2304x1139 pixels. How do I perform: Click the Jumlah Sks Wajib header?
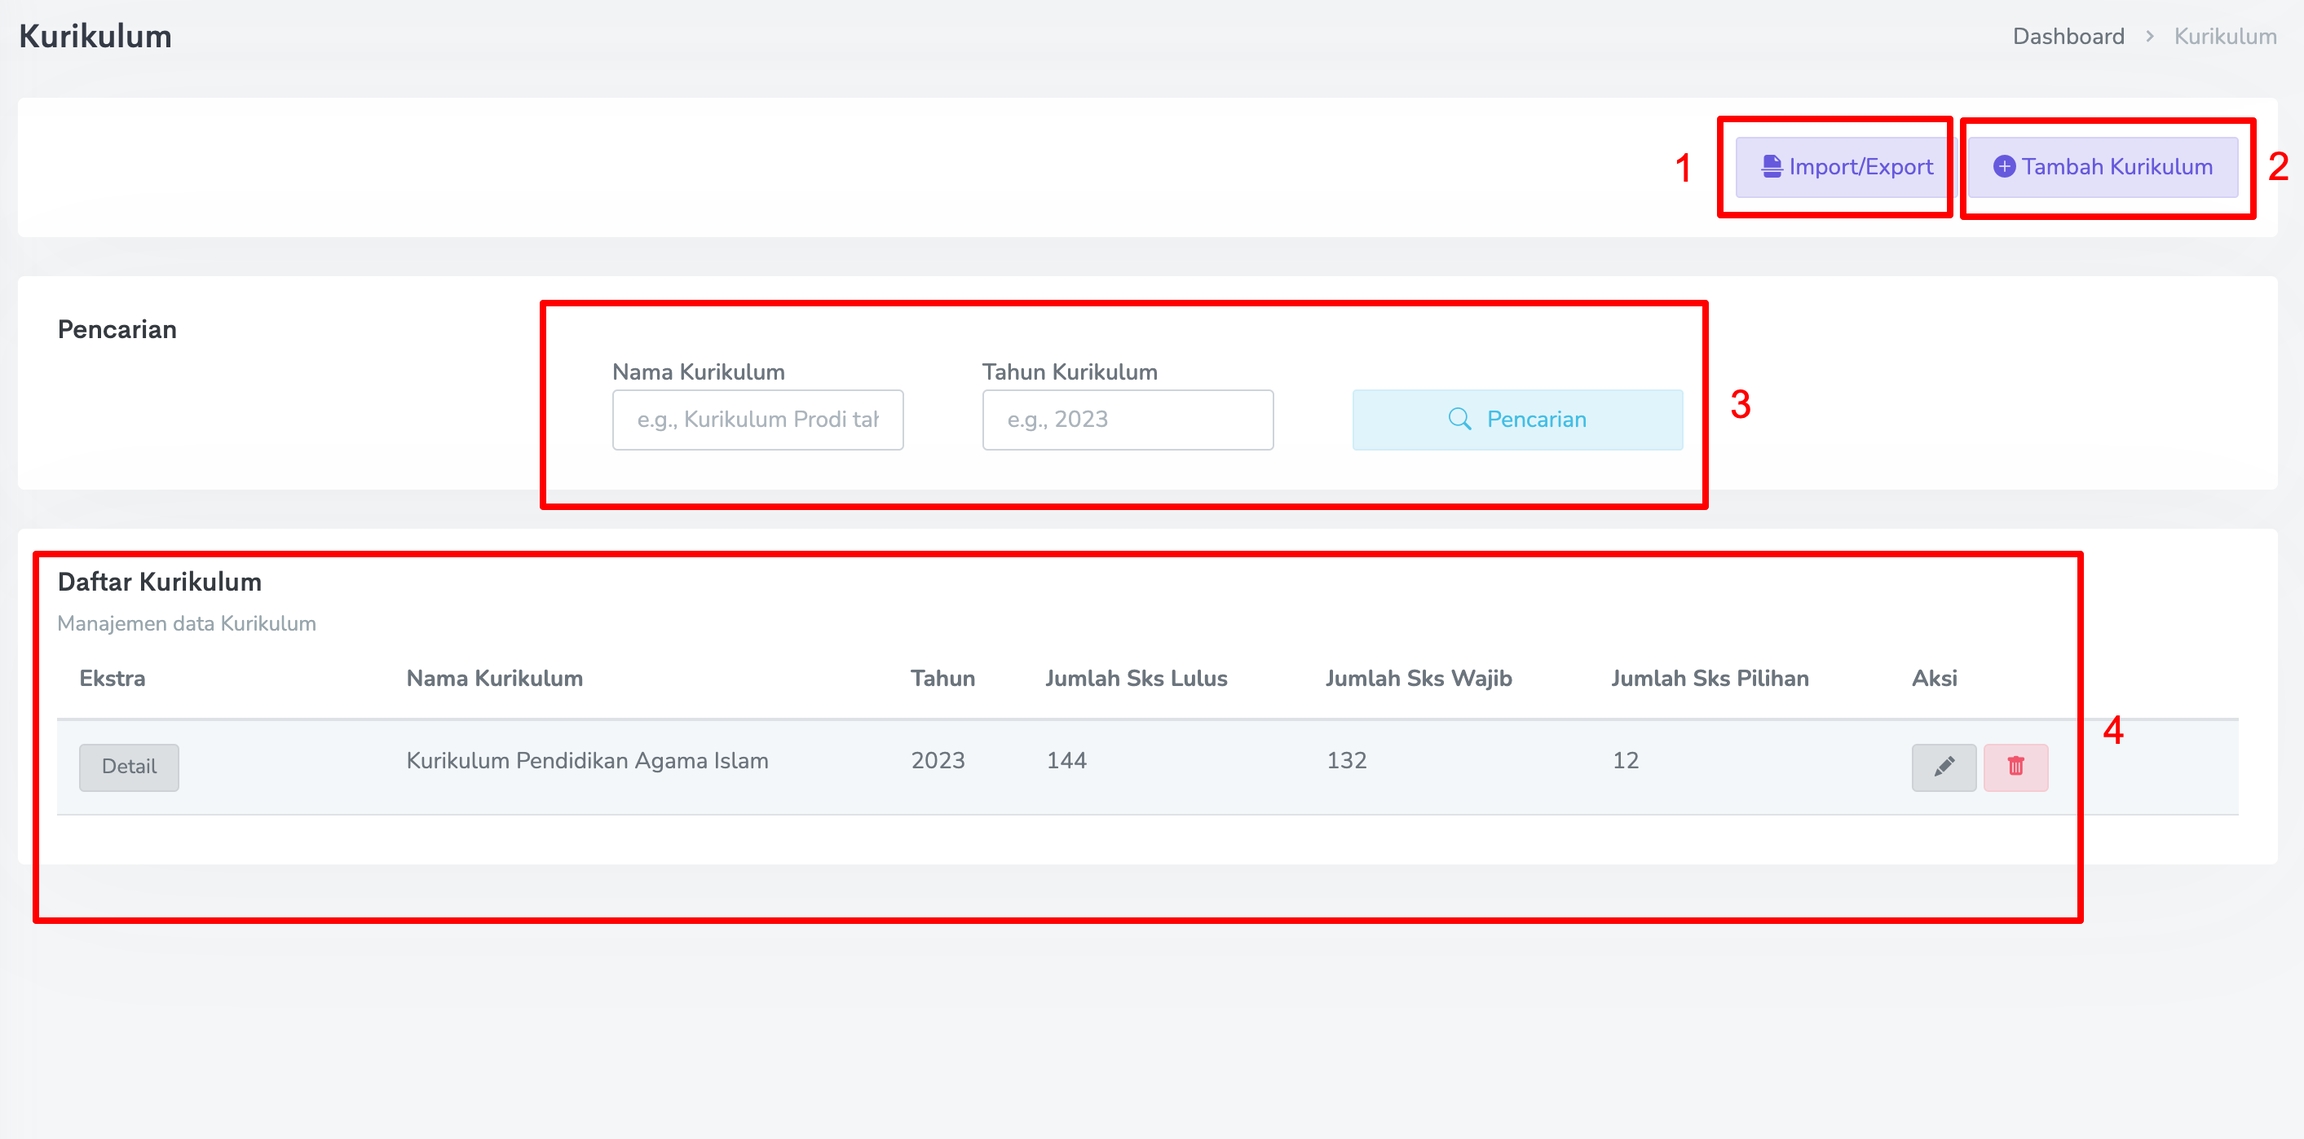pos(1418,678)
